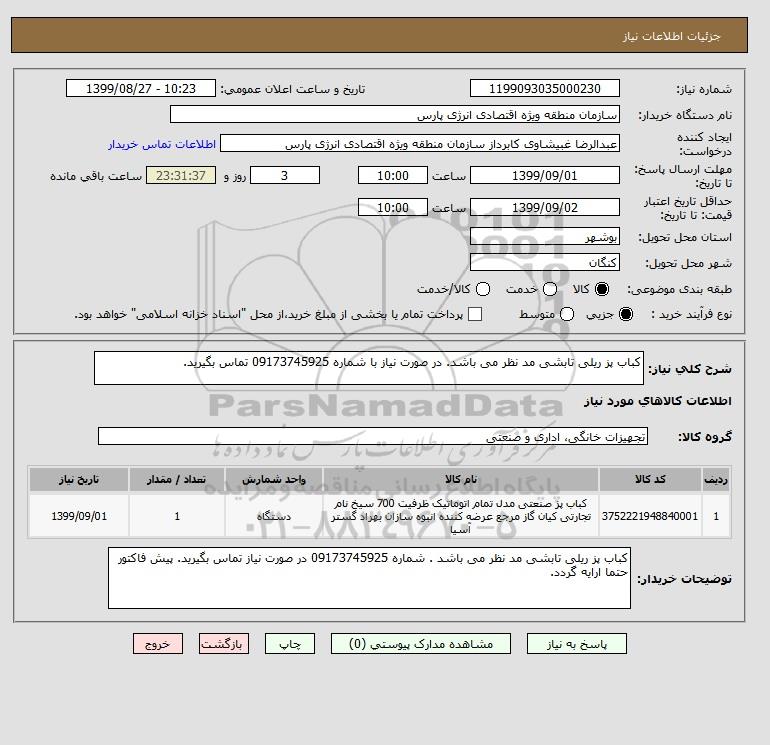
Task: Select the کالا radio button
Action: point(602,289)
